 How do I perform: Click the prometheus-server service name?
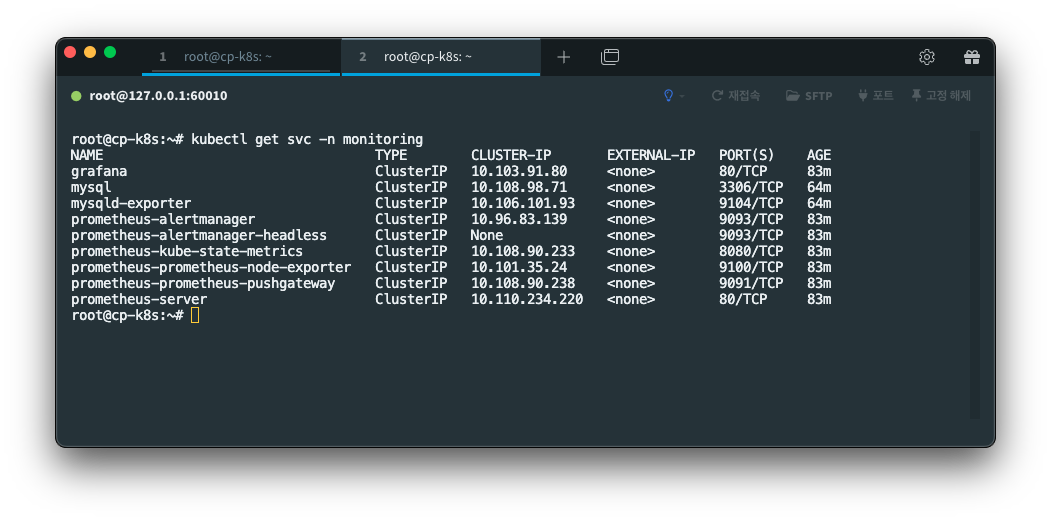pyautogui.click(x=139, y=300)
